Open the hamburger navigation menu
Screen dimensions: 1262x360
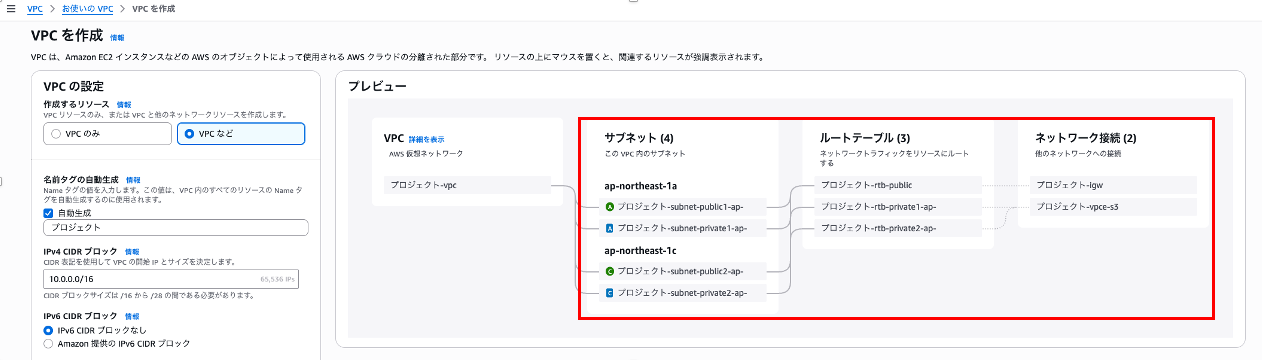coord(11,9)
